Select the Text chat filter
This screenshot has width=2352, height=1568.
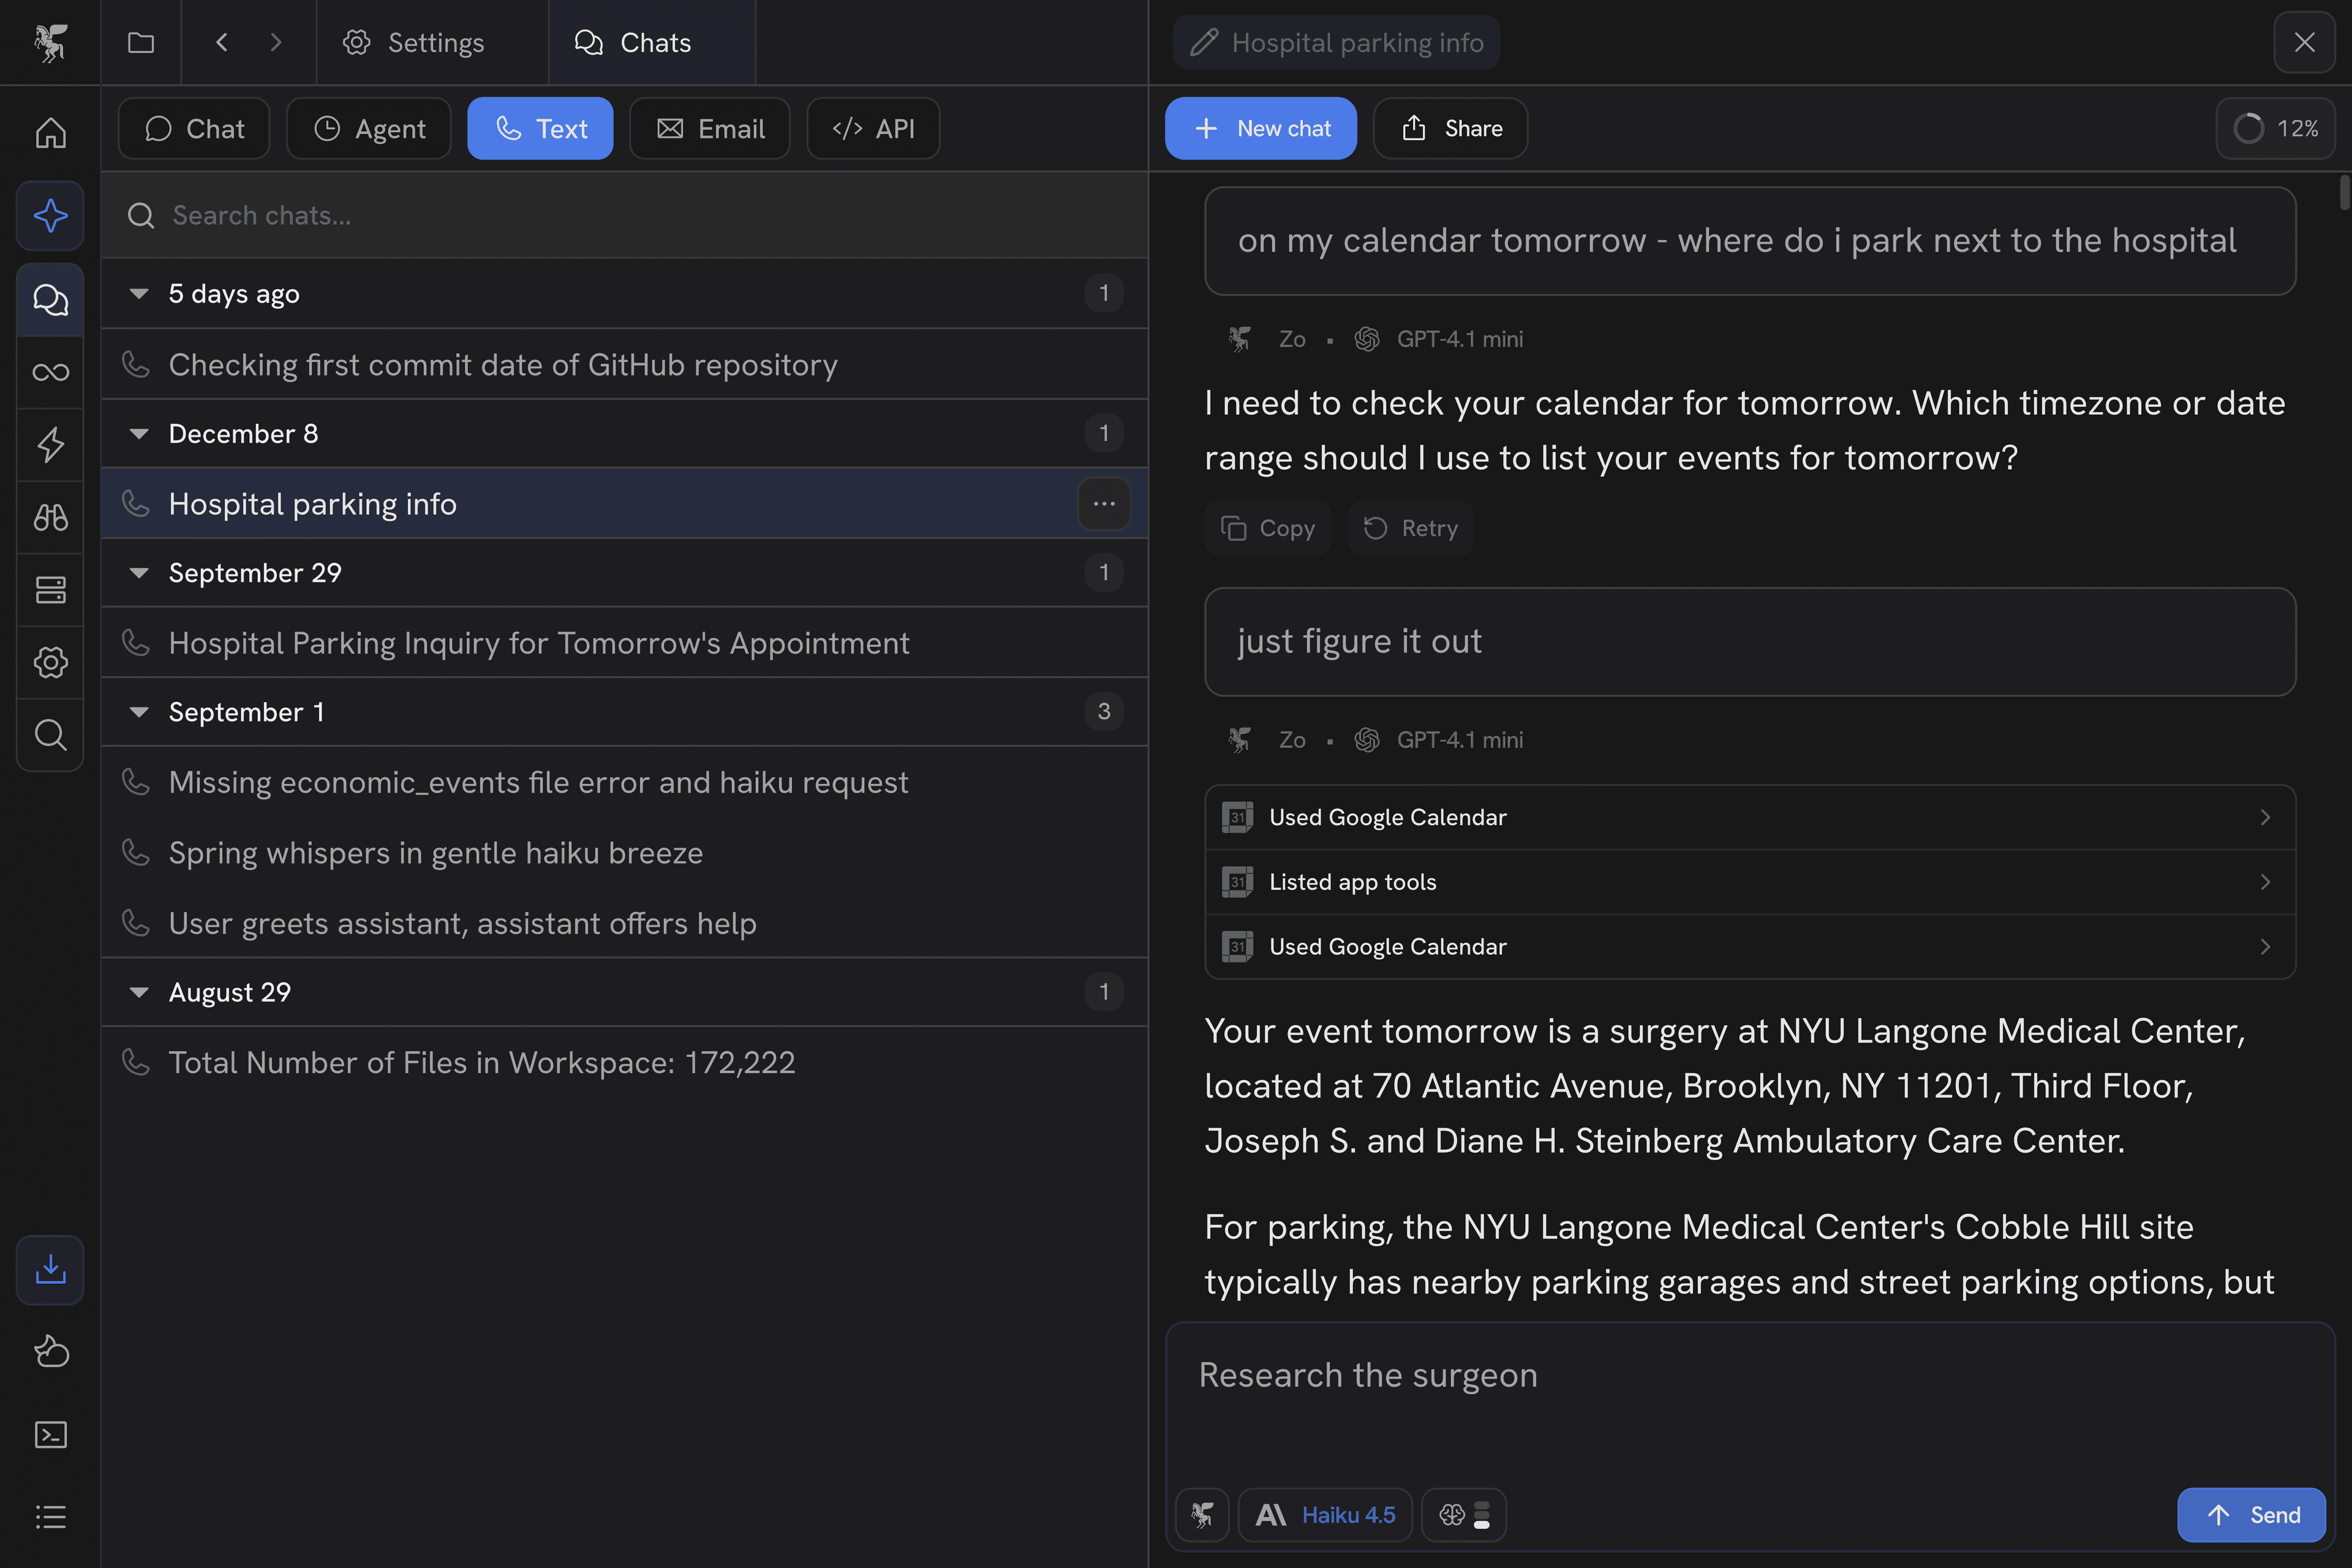[x=540, y=129]
